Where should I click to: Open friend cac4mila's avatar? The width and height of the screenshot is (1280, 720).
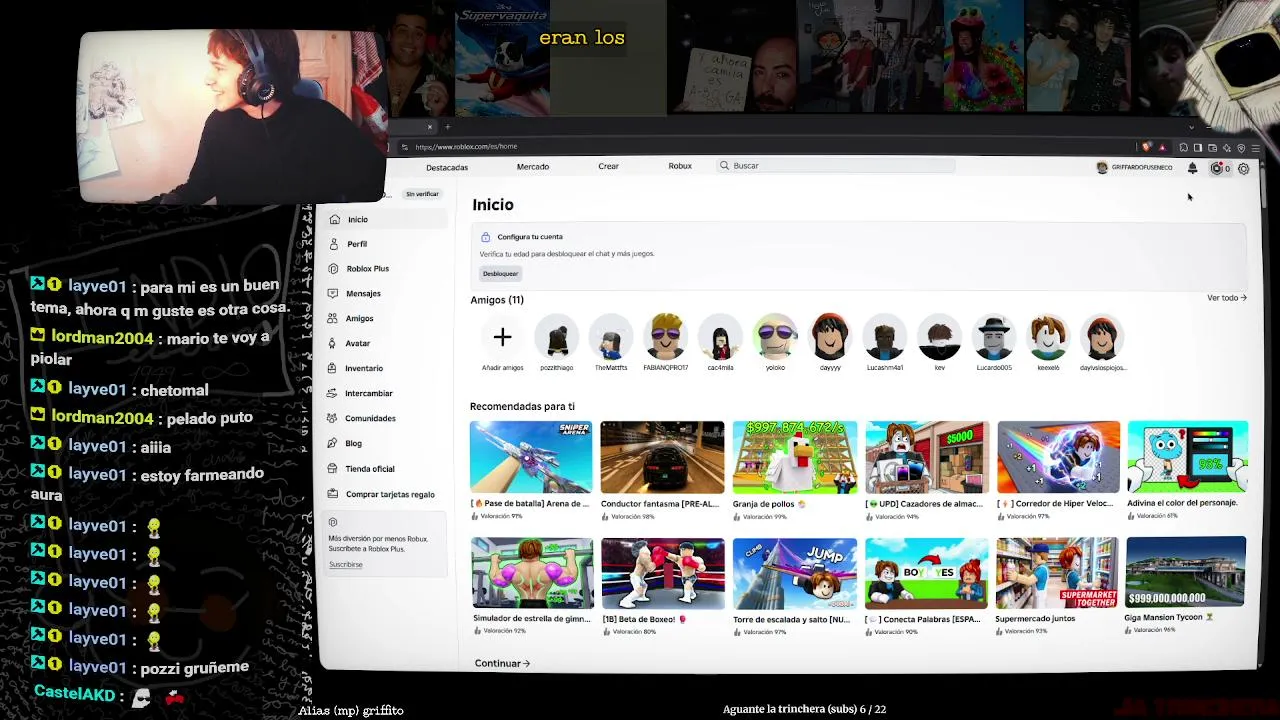[720, 338]
